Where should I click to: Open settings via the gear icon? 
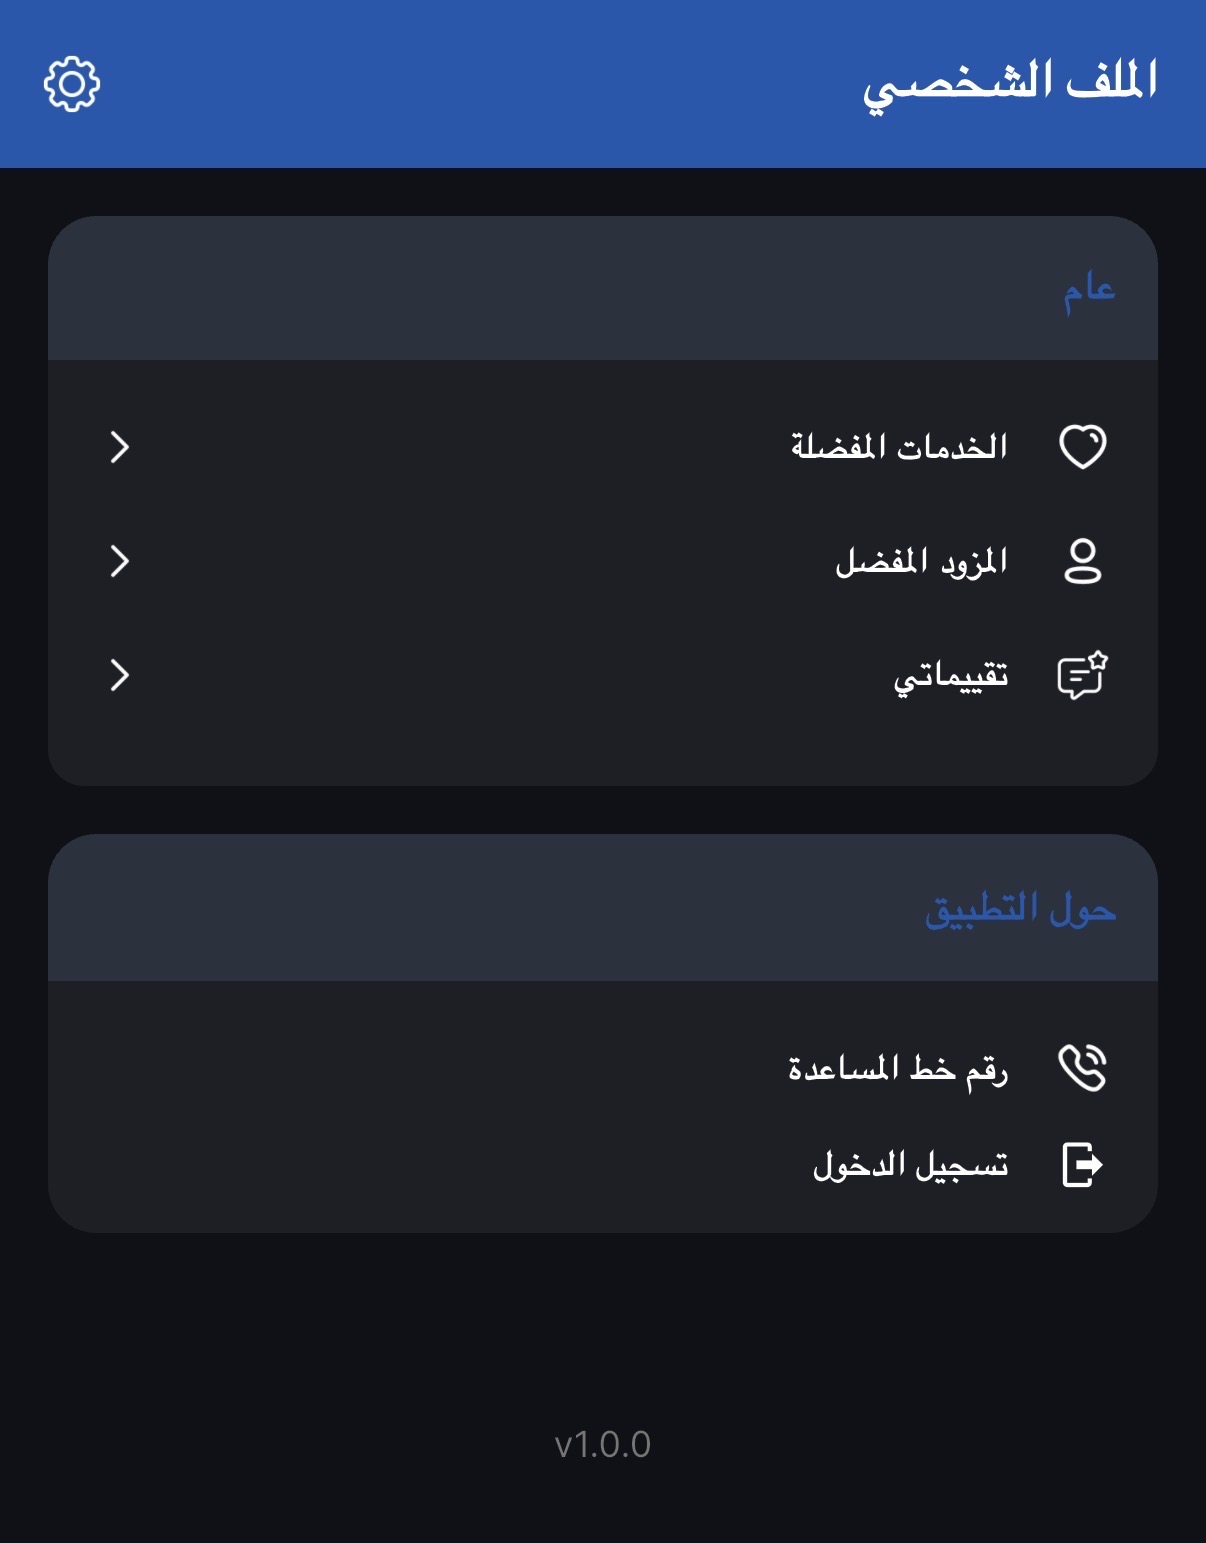coord(72,84)
